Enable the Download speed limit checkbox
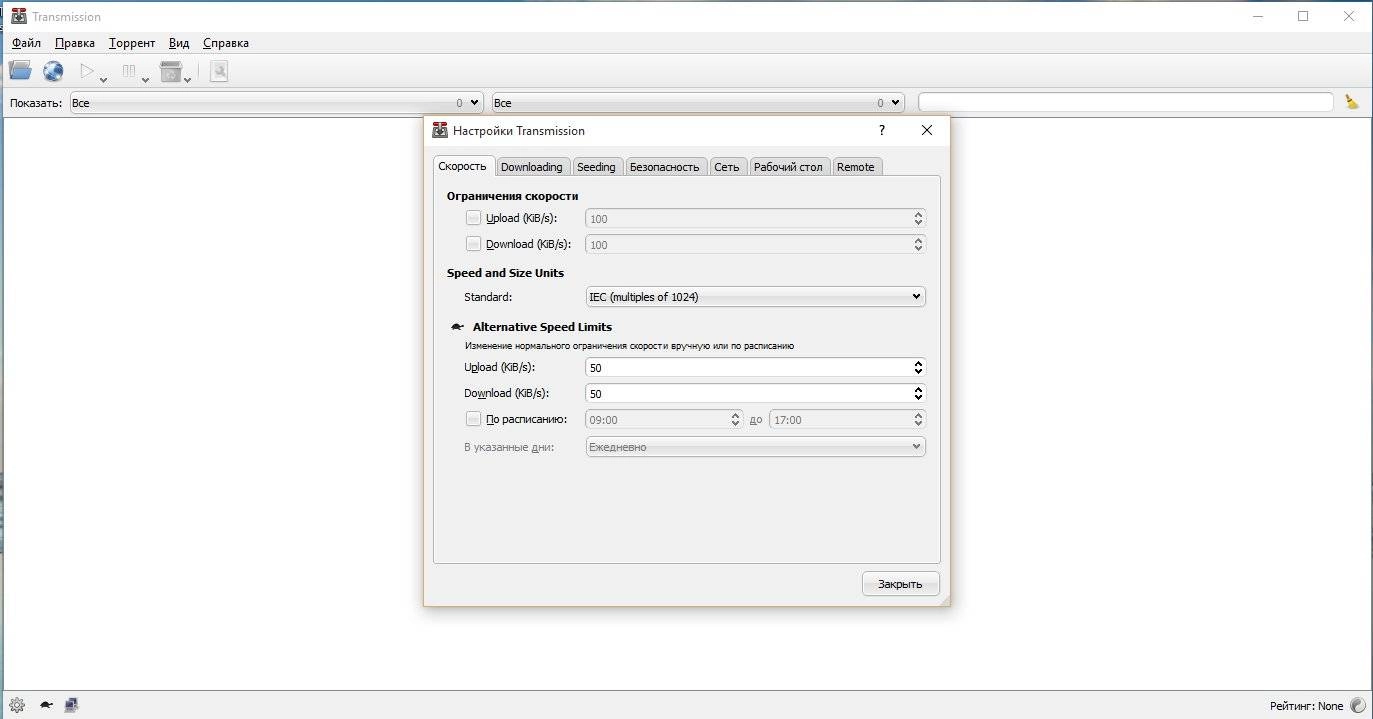Screen dimensions: 1373x719 [x=473, y=244]
